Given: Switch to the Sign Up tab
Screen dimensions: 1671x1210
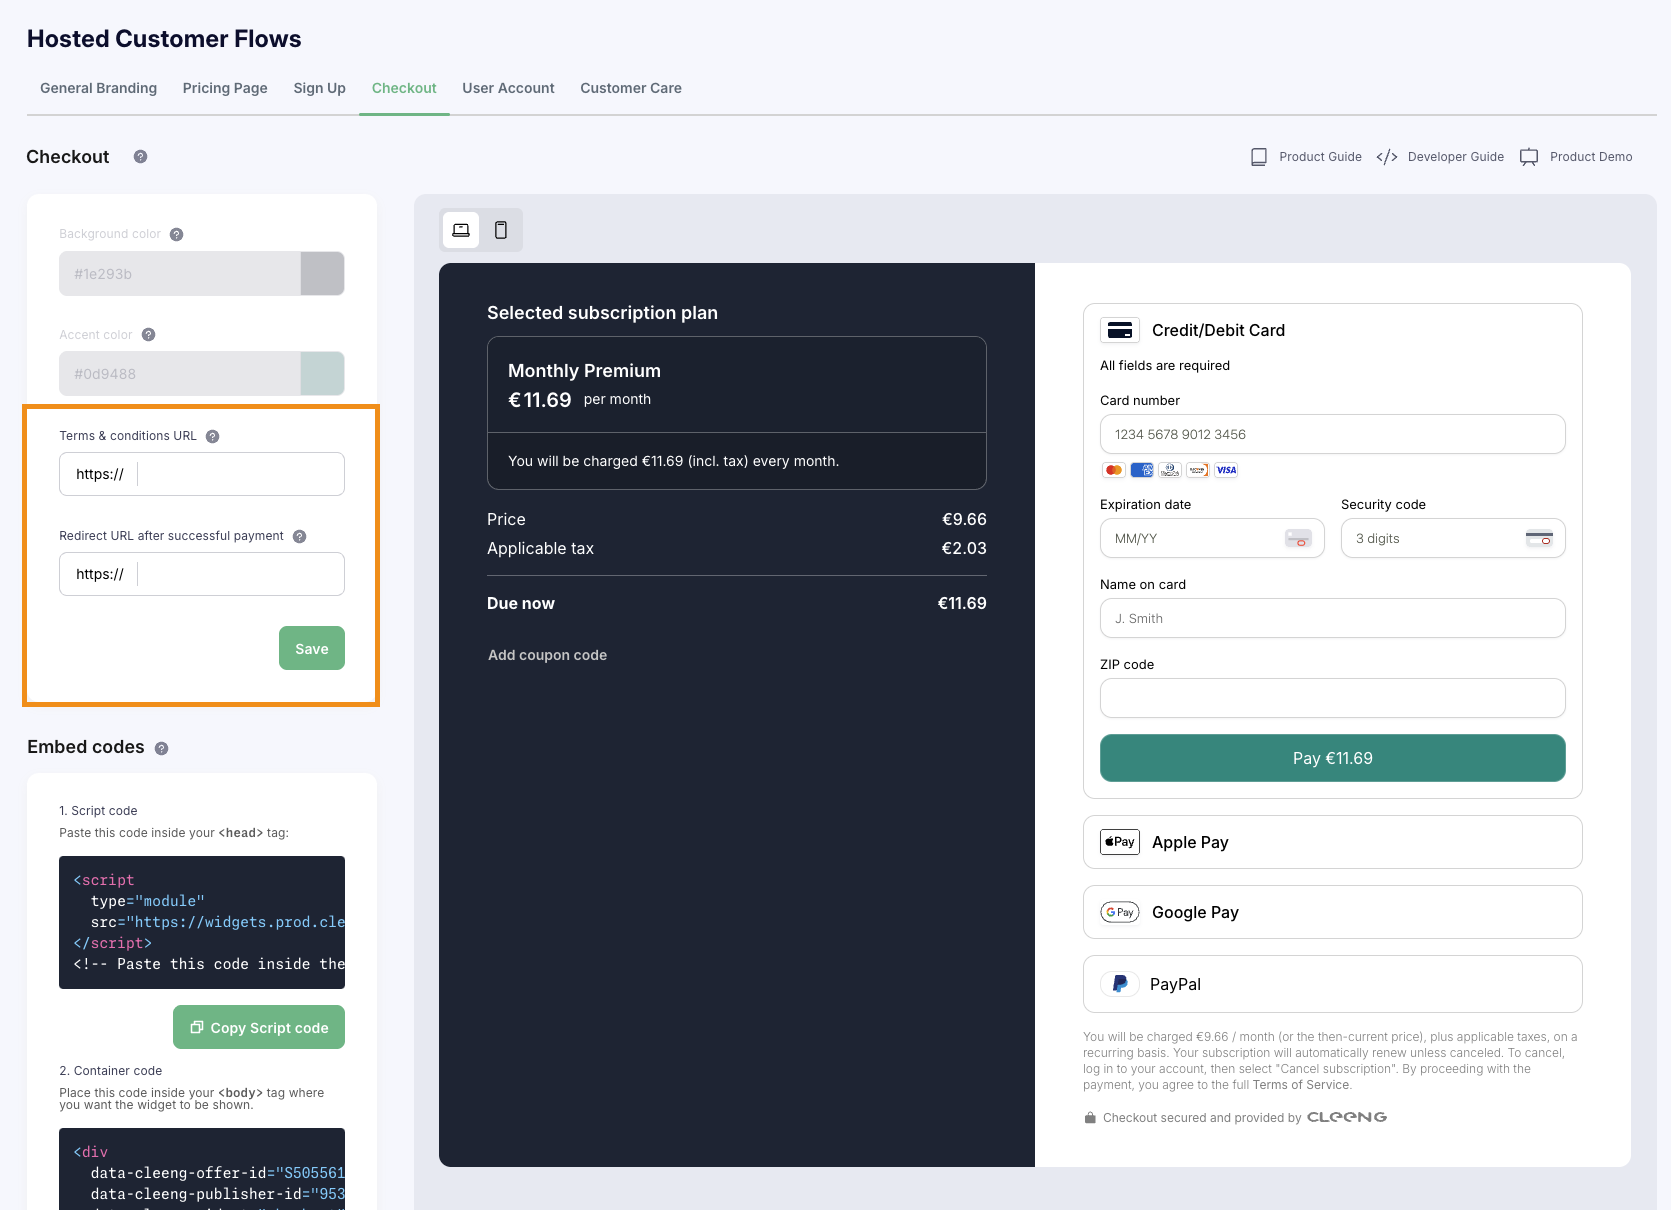Looking at the screenshot, I should (320, 88).
